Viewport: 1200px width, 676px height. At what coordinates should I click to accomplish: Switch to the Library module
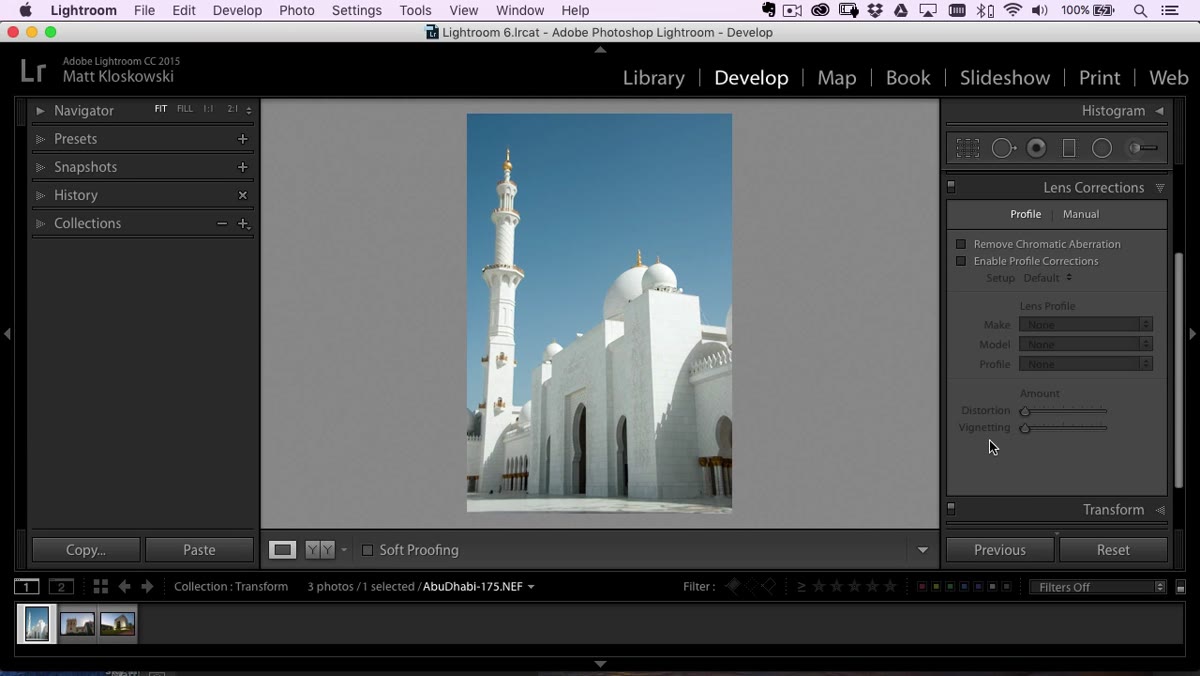(654, 78)
